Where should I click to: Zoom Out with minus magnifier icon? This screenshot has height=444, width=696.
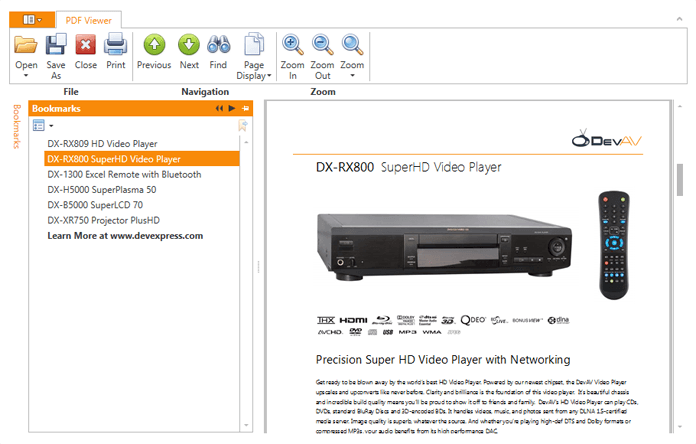322,44
